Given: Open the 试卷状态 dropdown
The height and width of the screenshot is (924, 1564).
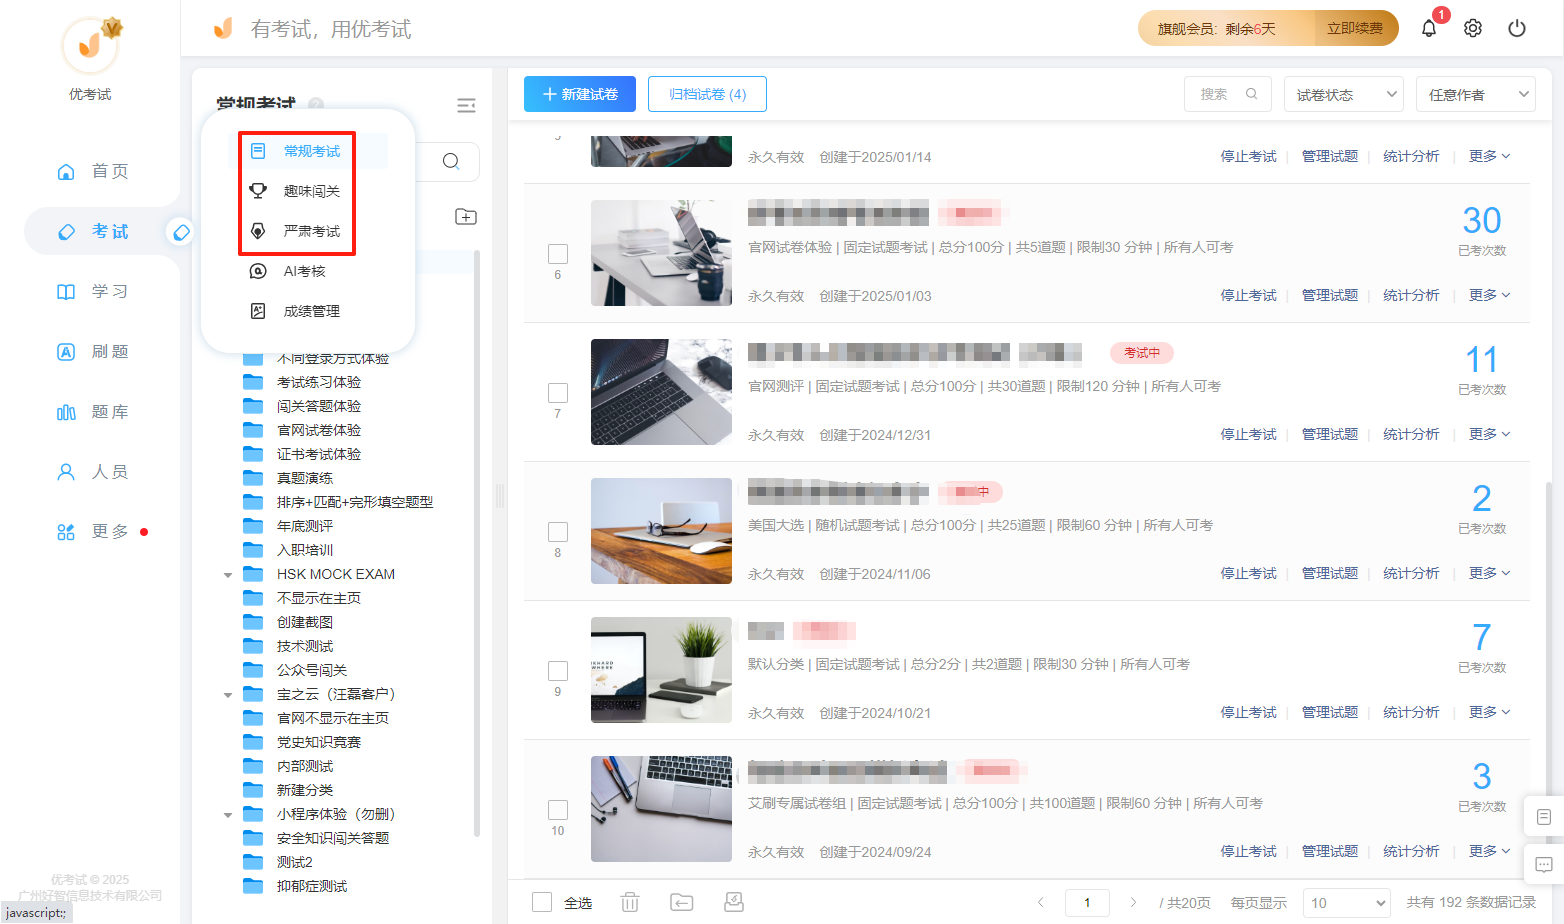Looking at the screenshot, I should click(1344, 94).
